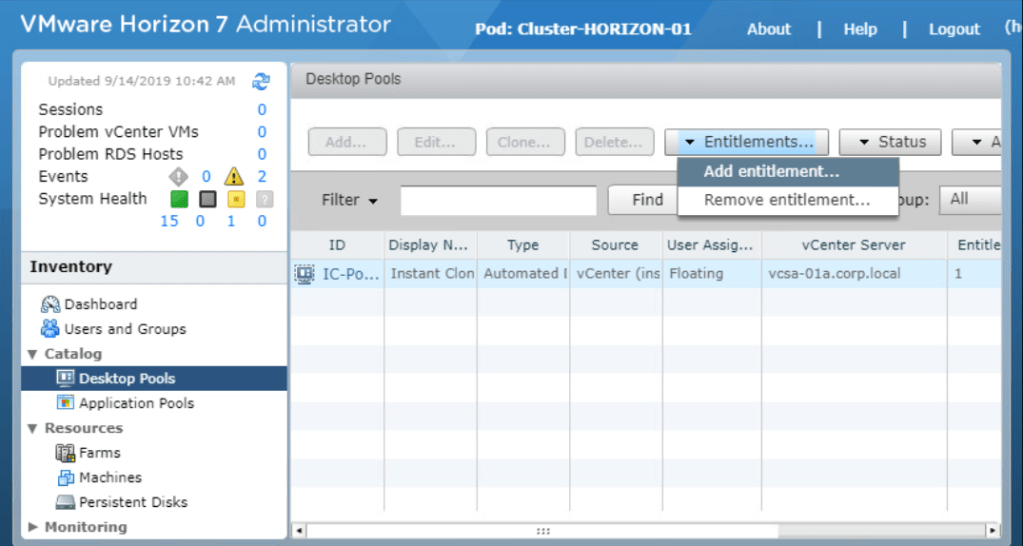This screenshot has width=1023, height=546.
Task: Open the Status dropdown button
Action: (x=891, y=142)
